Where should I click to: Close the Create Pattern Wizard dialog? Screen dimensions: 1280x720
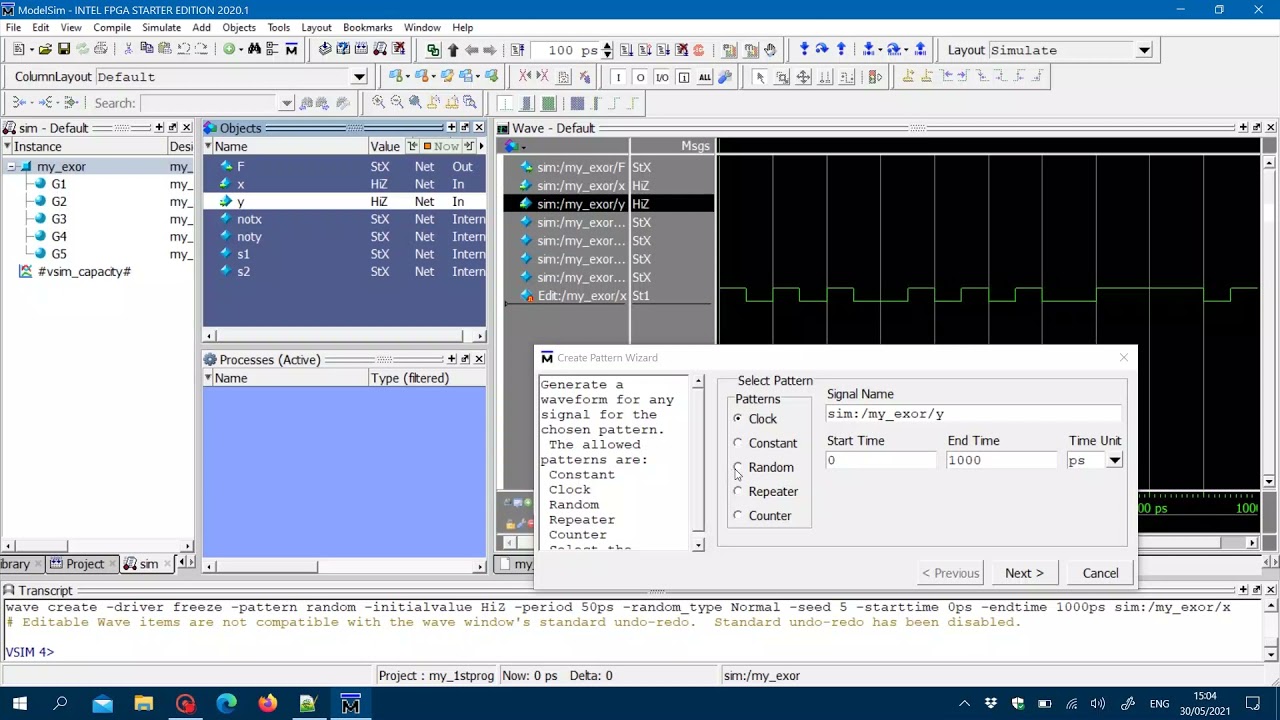coord(1124,357)
